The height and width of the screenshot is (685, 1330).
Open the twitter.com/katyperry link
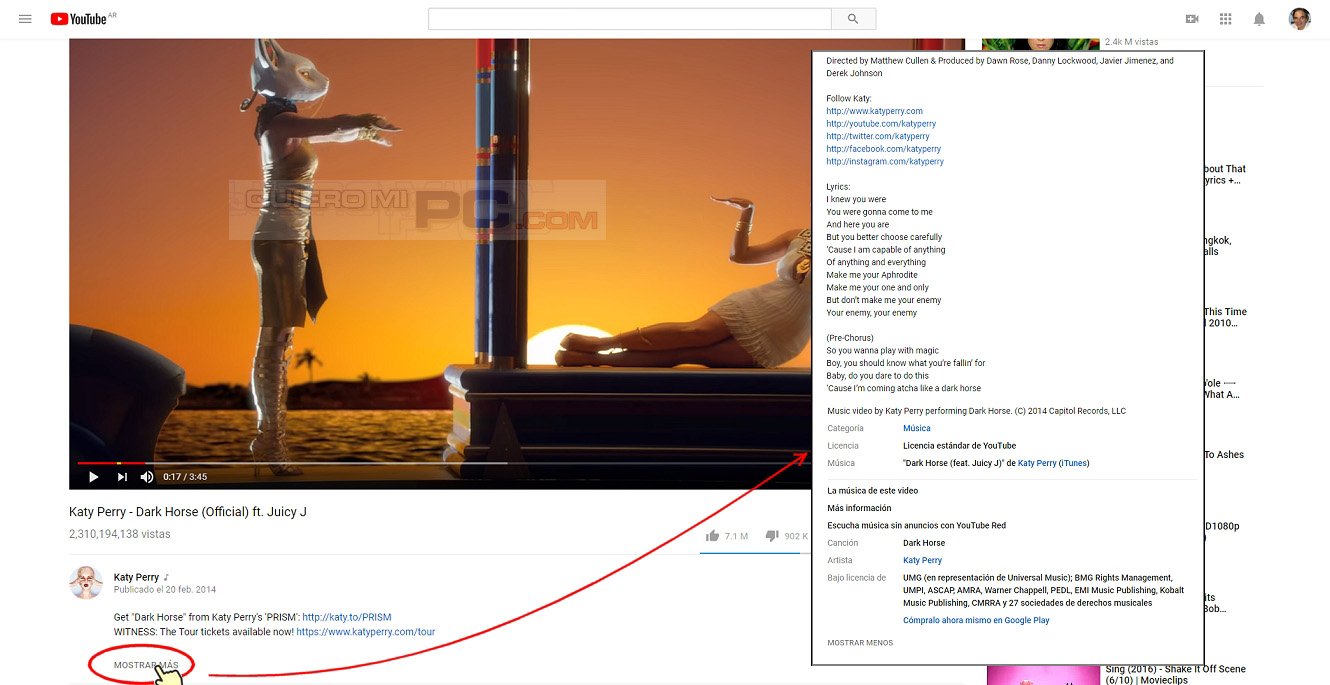pyautogui.click(x=878, y=136)
